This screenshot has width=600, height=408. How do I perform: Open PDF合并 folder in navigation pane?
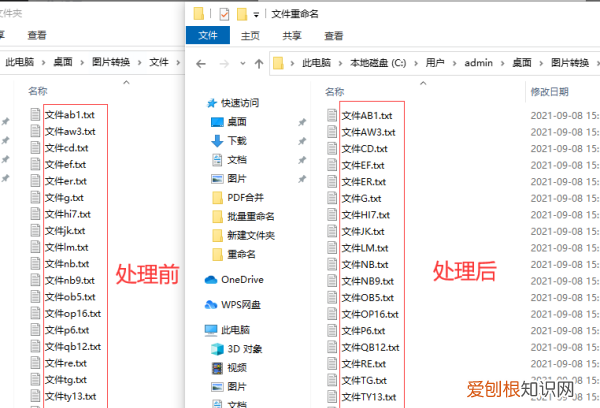click(245, 197)
